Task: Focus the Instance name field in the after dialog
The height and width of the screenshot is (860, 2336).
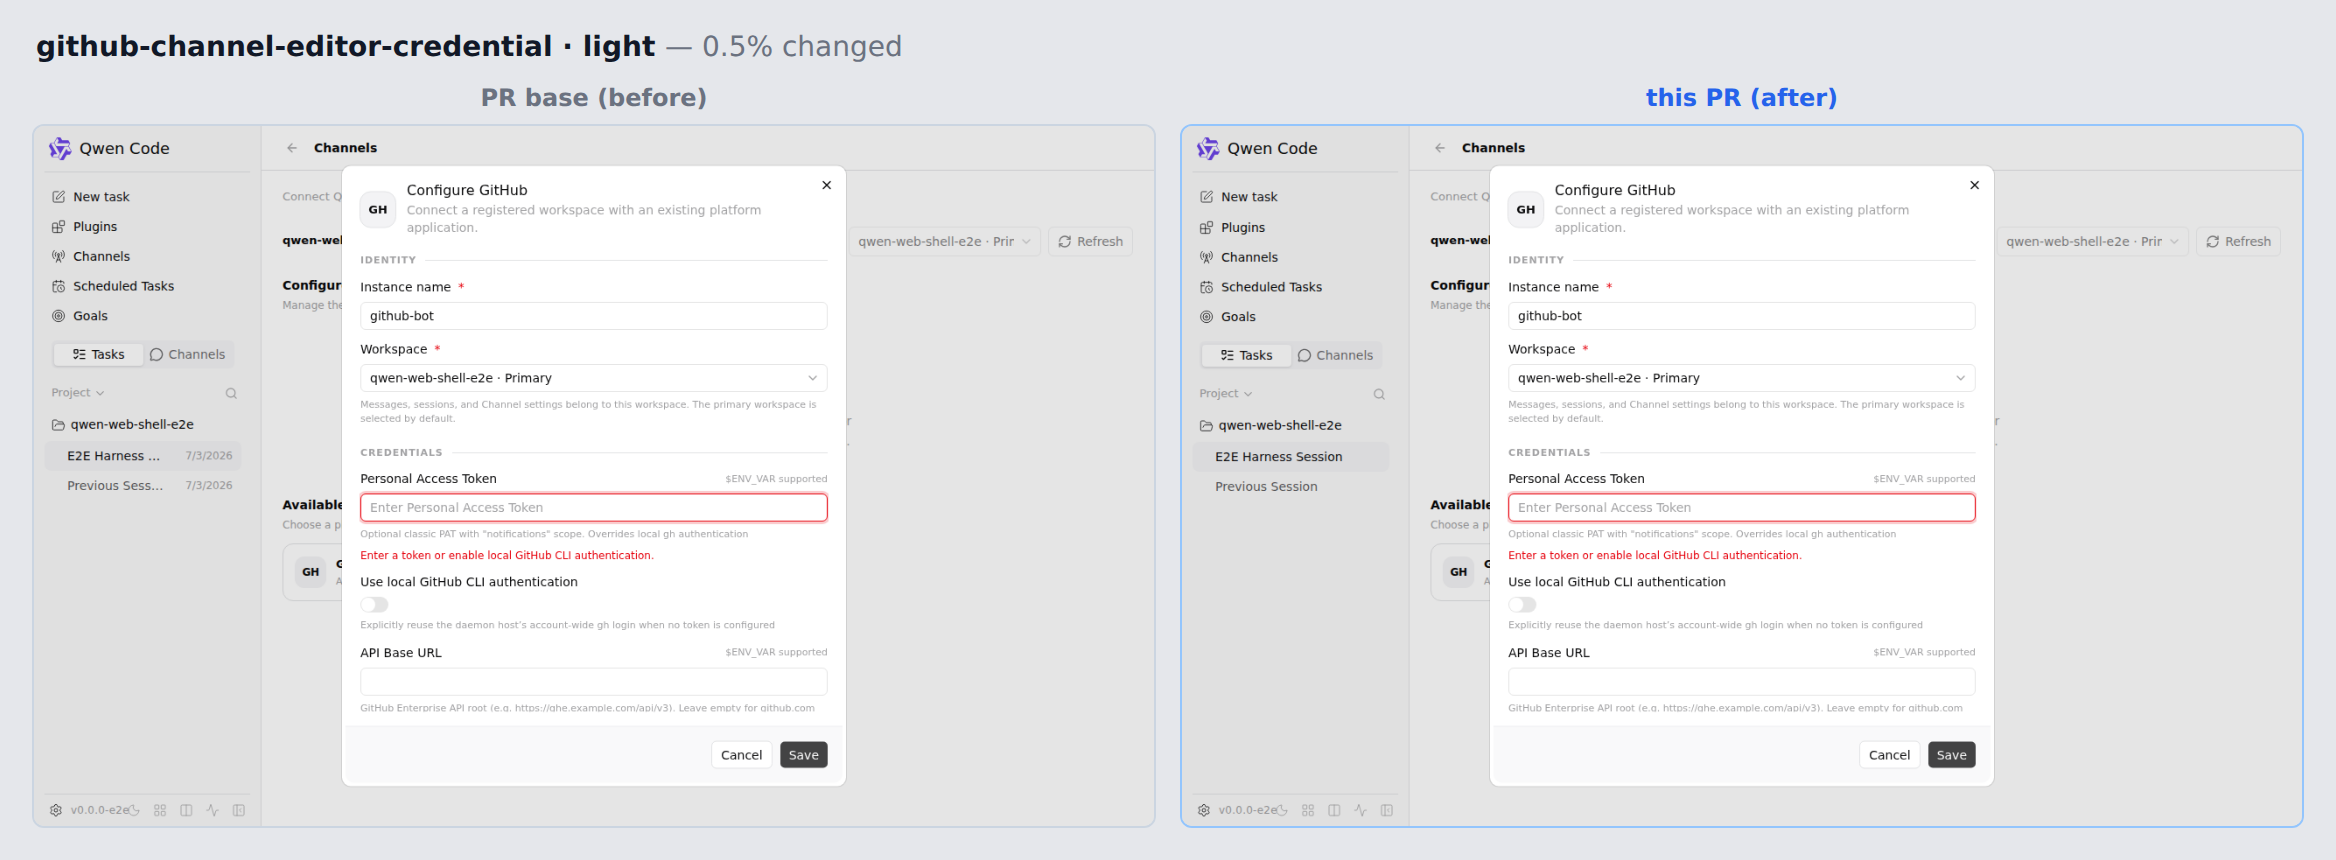Action: [x=1742, y=316]
